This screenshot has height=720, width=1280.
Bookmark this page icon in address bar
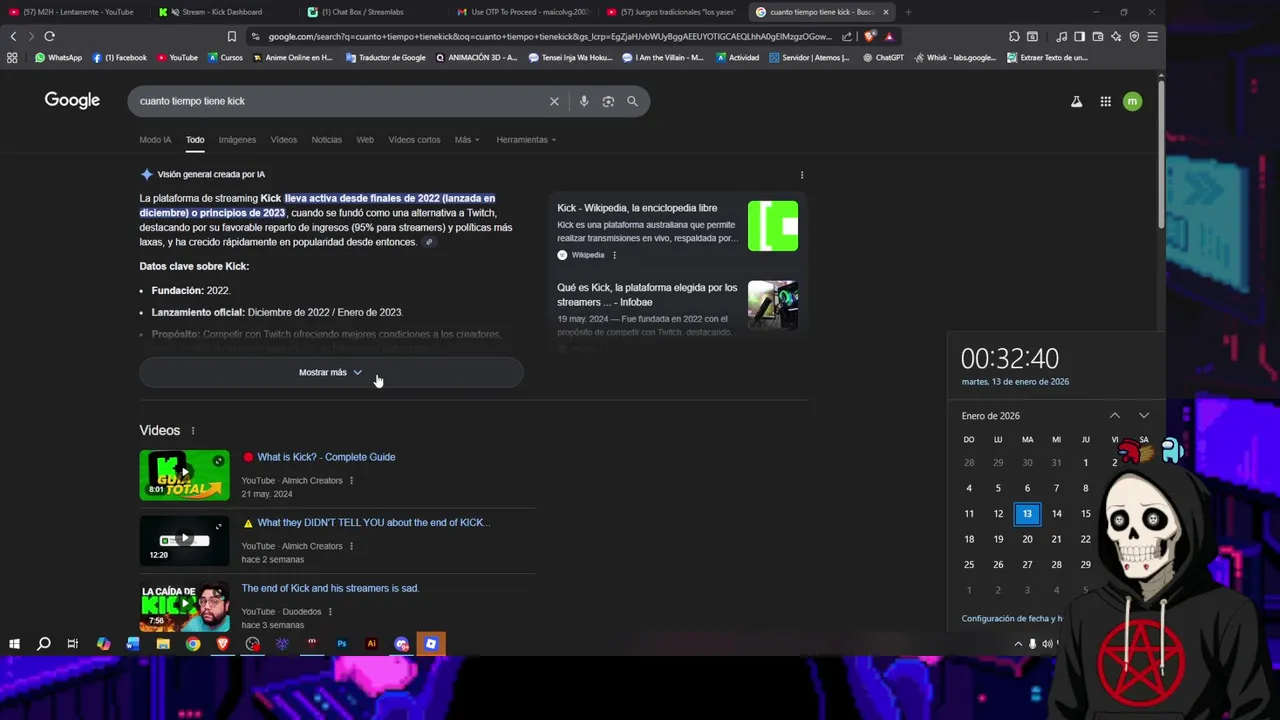(x=232, y=36)
